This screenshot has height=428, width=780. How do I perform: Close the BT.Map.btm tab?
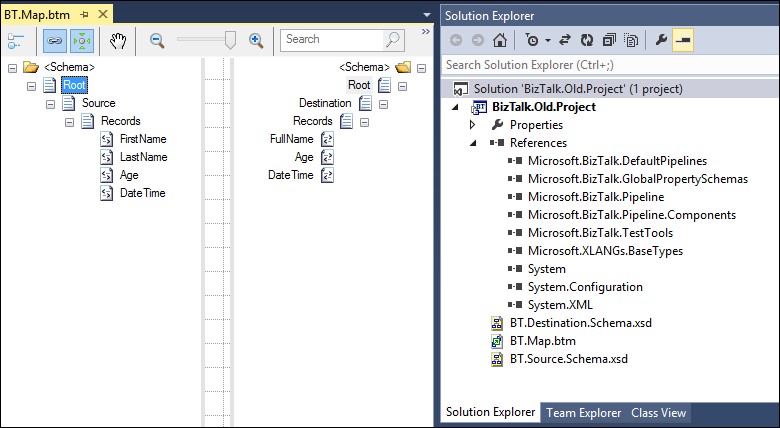[x=103, y=14]
